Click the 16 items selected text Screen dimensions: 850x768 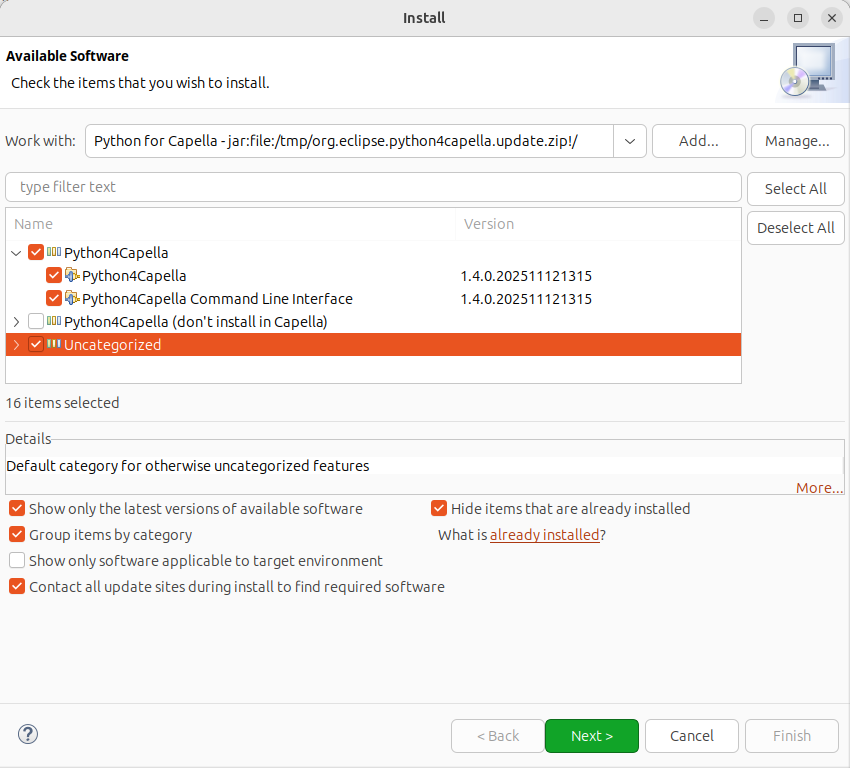point(62,403)
